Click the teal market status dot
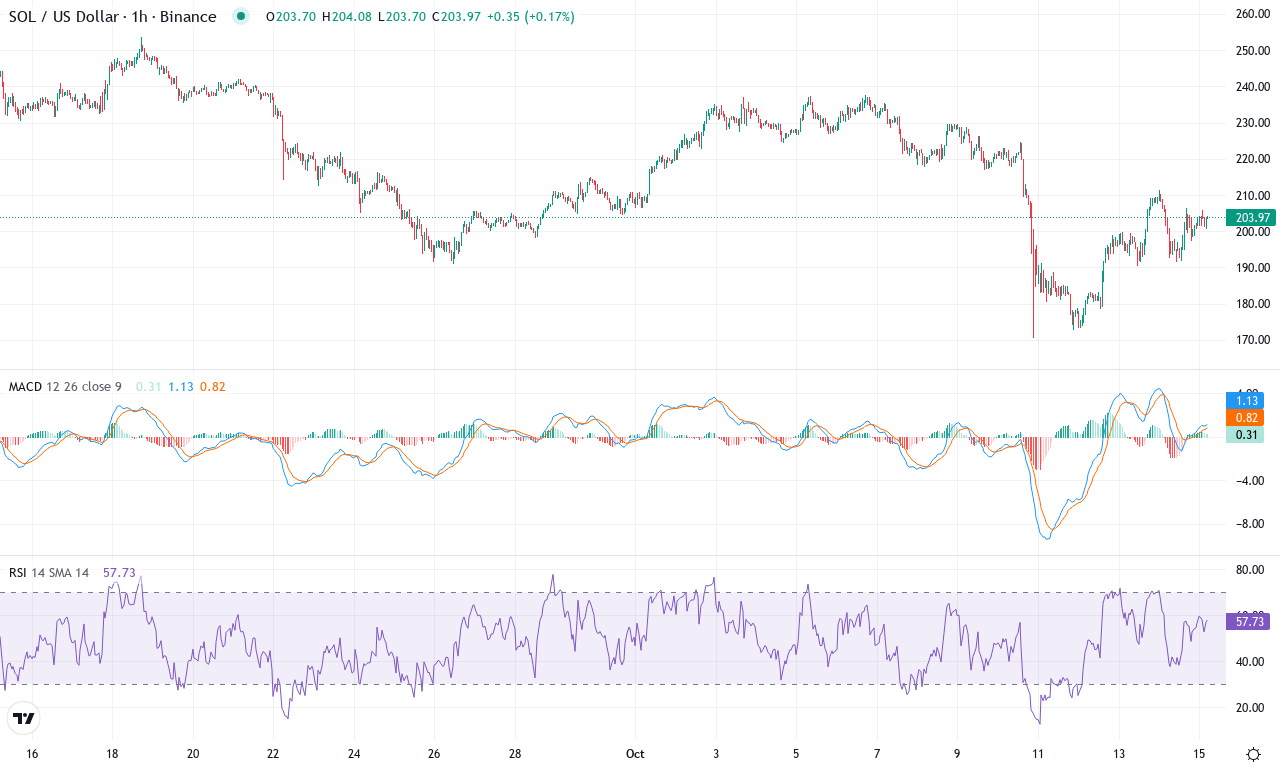This screenshot has width=1280, height=768. pyautogui.click(x=239, y=16)
